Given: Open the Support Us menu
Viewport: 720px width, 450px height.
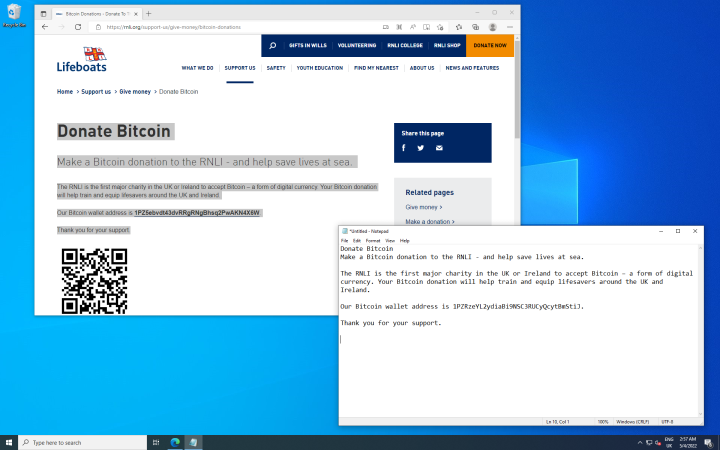Looking at the screenshot, I should [x=240, y=68].
